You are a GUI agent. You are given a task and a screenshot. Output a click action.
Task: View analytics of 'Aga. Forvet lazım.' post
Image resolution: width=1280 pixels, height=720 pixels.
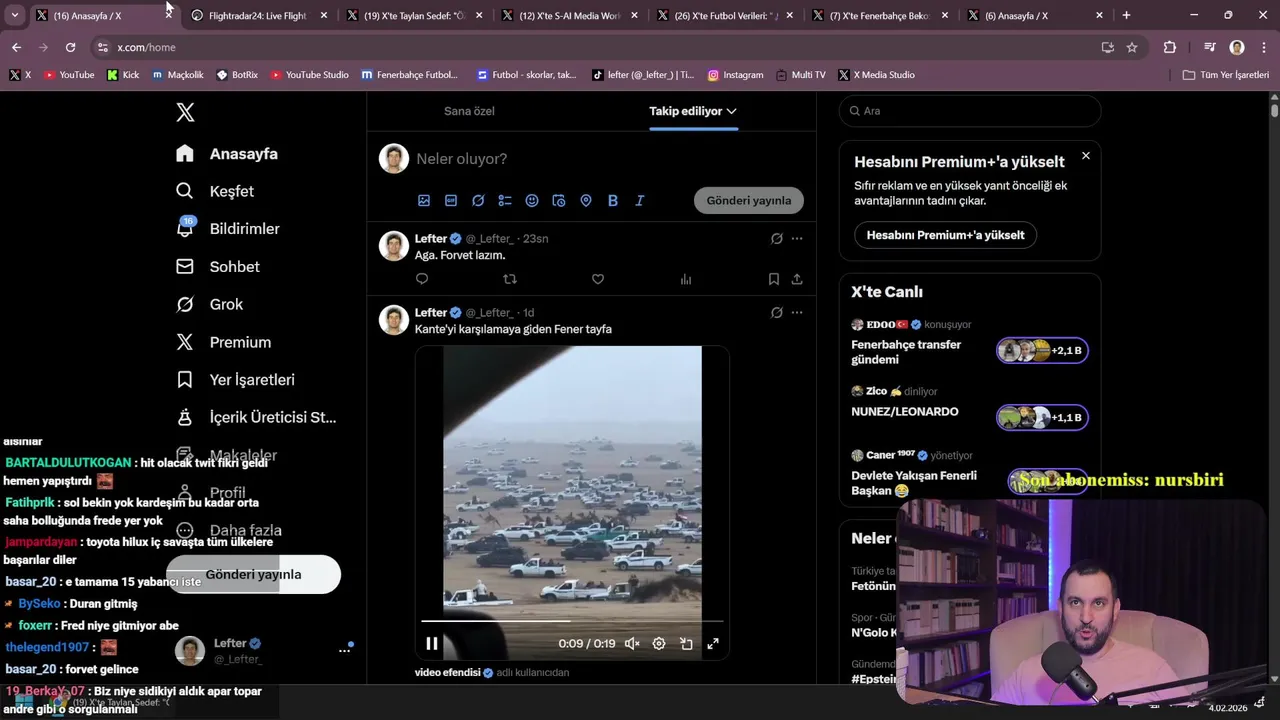(x=686, y=279)
